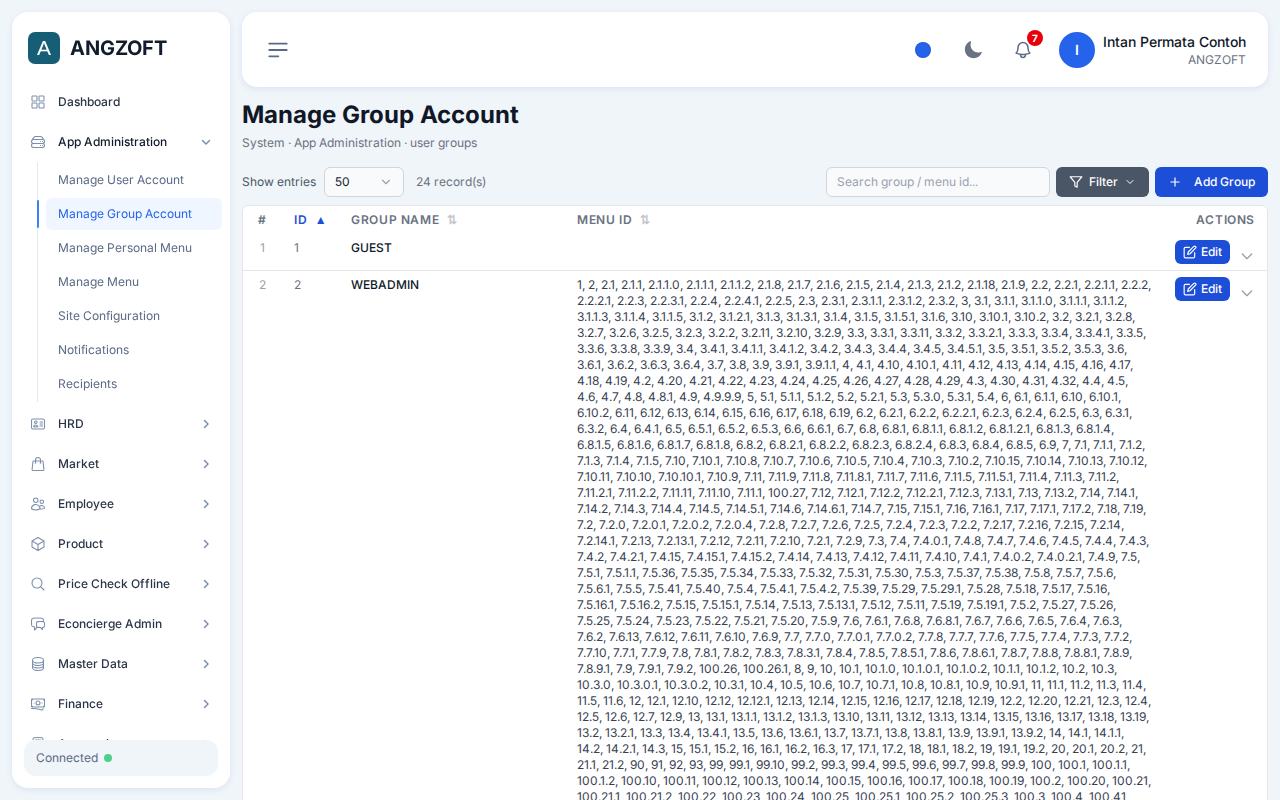Click the App Administration icon
Image resolution: width=1280 pixels, height=800 pixels.
pos(38,142)
